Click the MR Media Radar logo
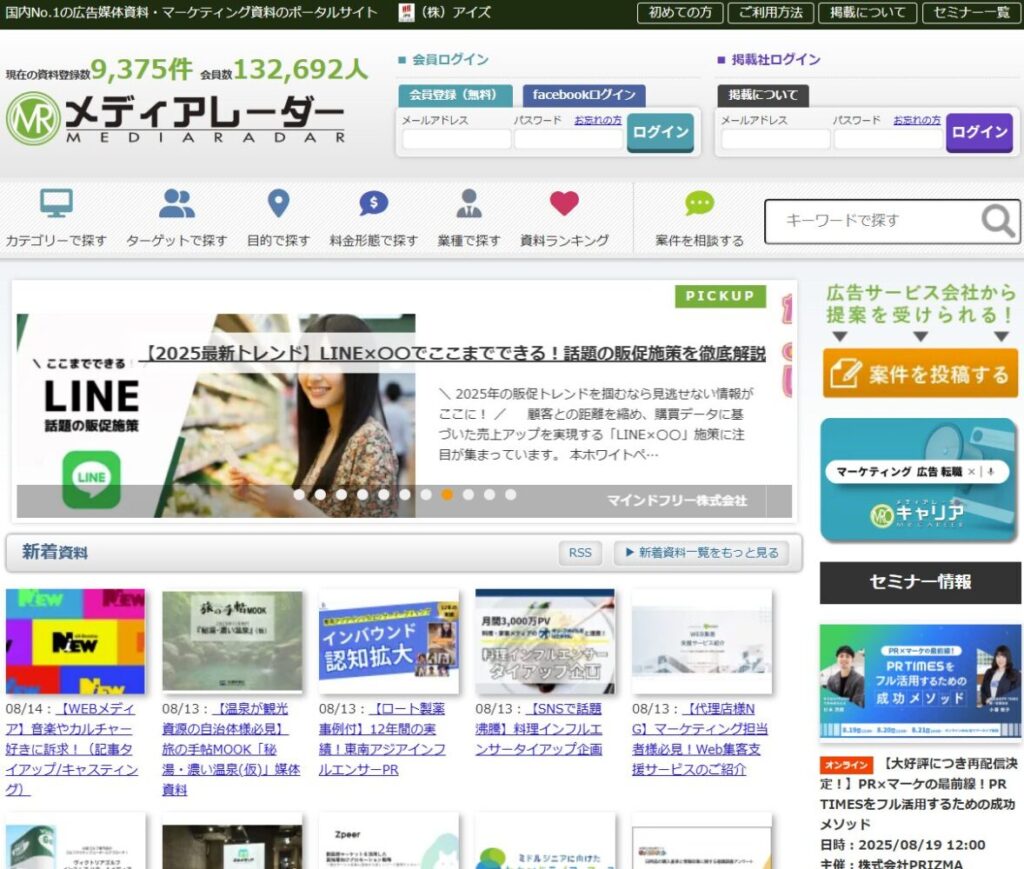 175,118
